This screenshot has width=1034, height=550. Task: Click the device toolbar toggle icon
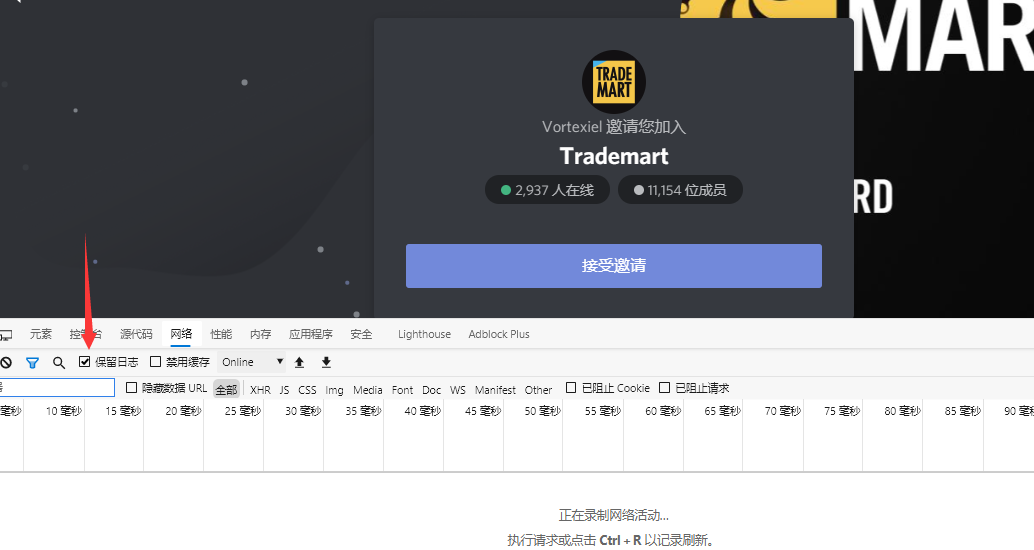coord(5,335)
